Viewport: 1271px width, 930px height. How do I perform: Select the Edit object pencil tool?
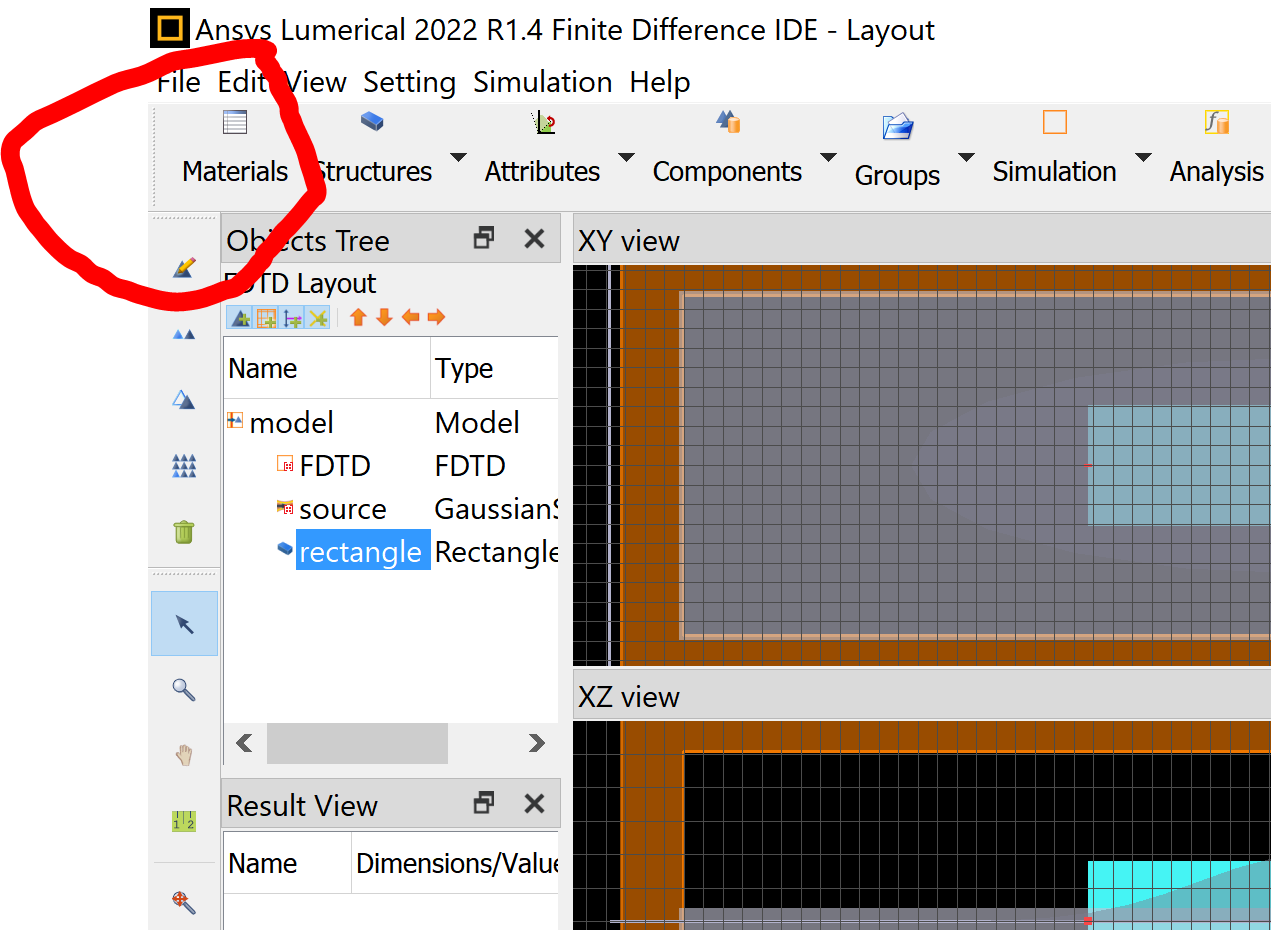pos(184,267)
